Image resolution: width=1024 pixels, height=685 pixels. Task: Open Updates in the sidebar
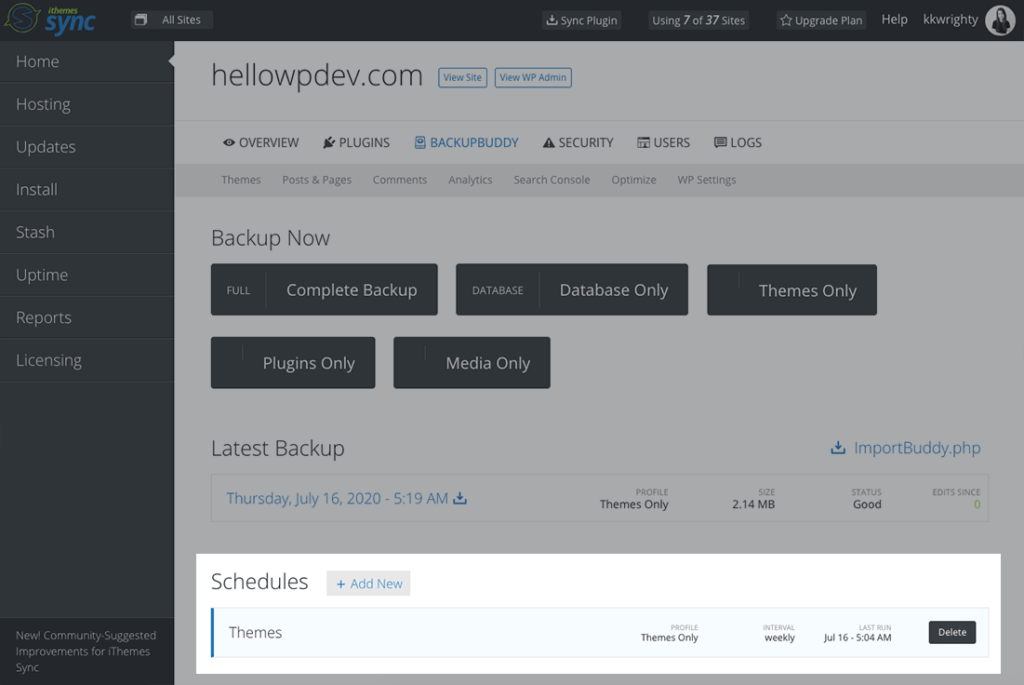[87, 147]
